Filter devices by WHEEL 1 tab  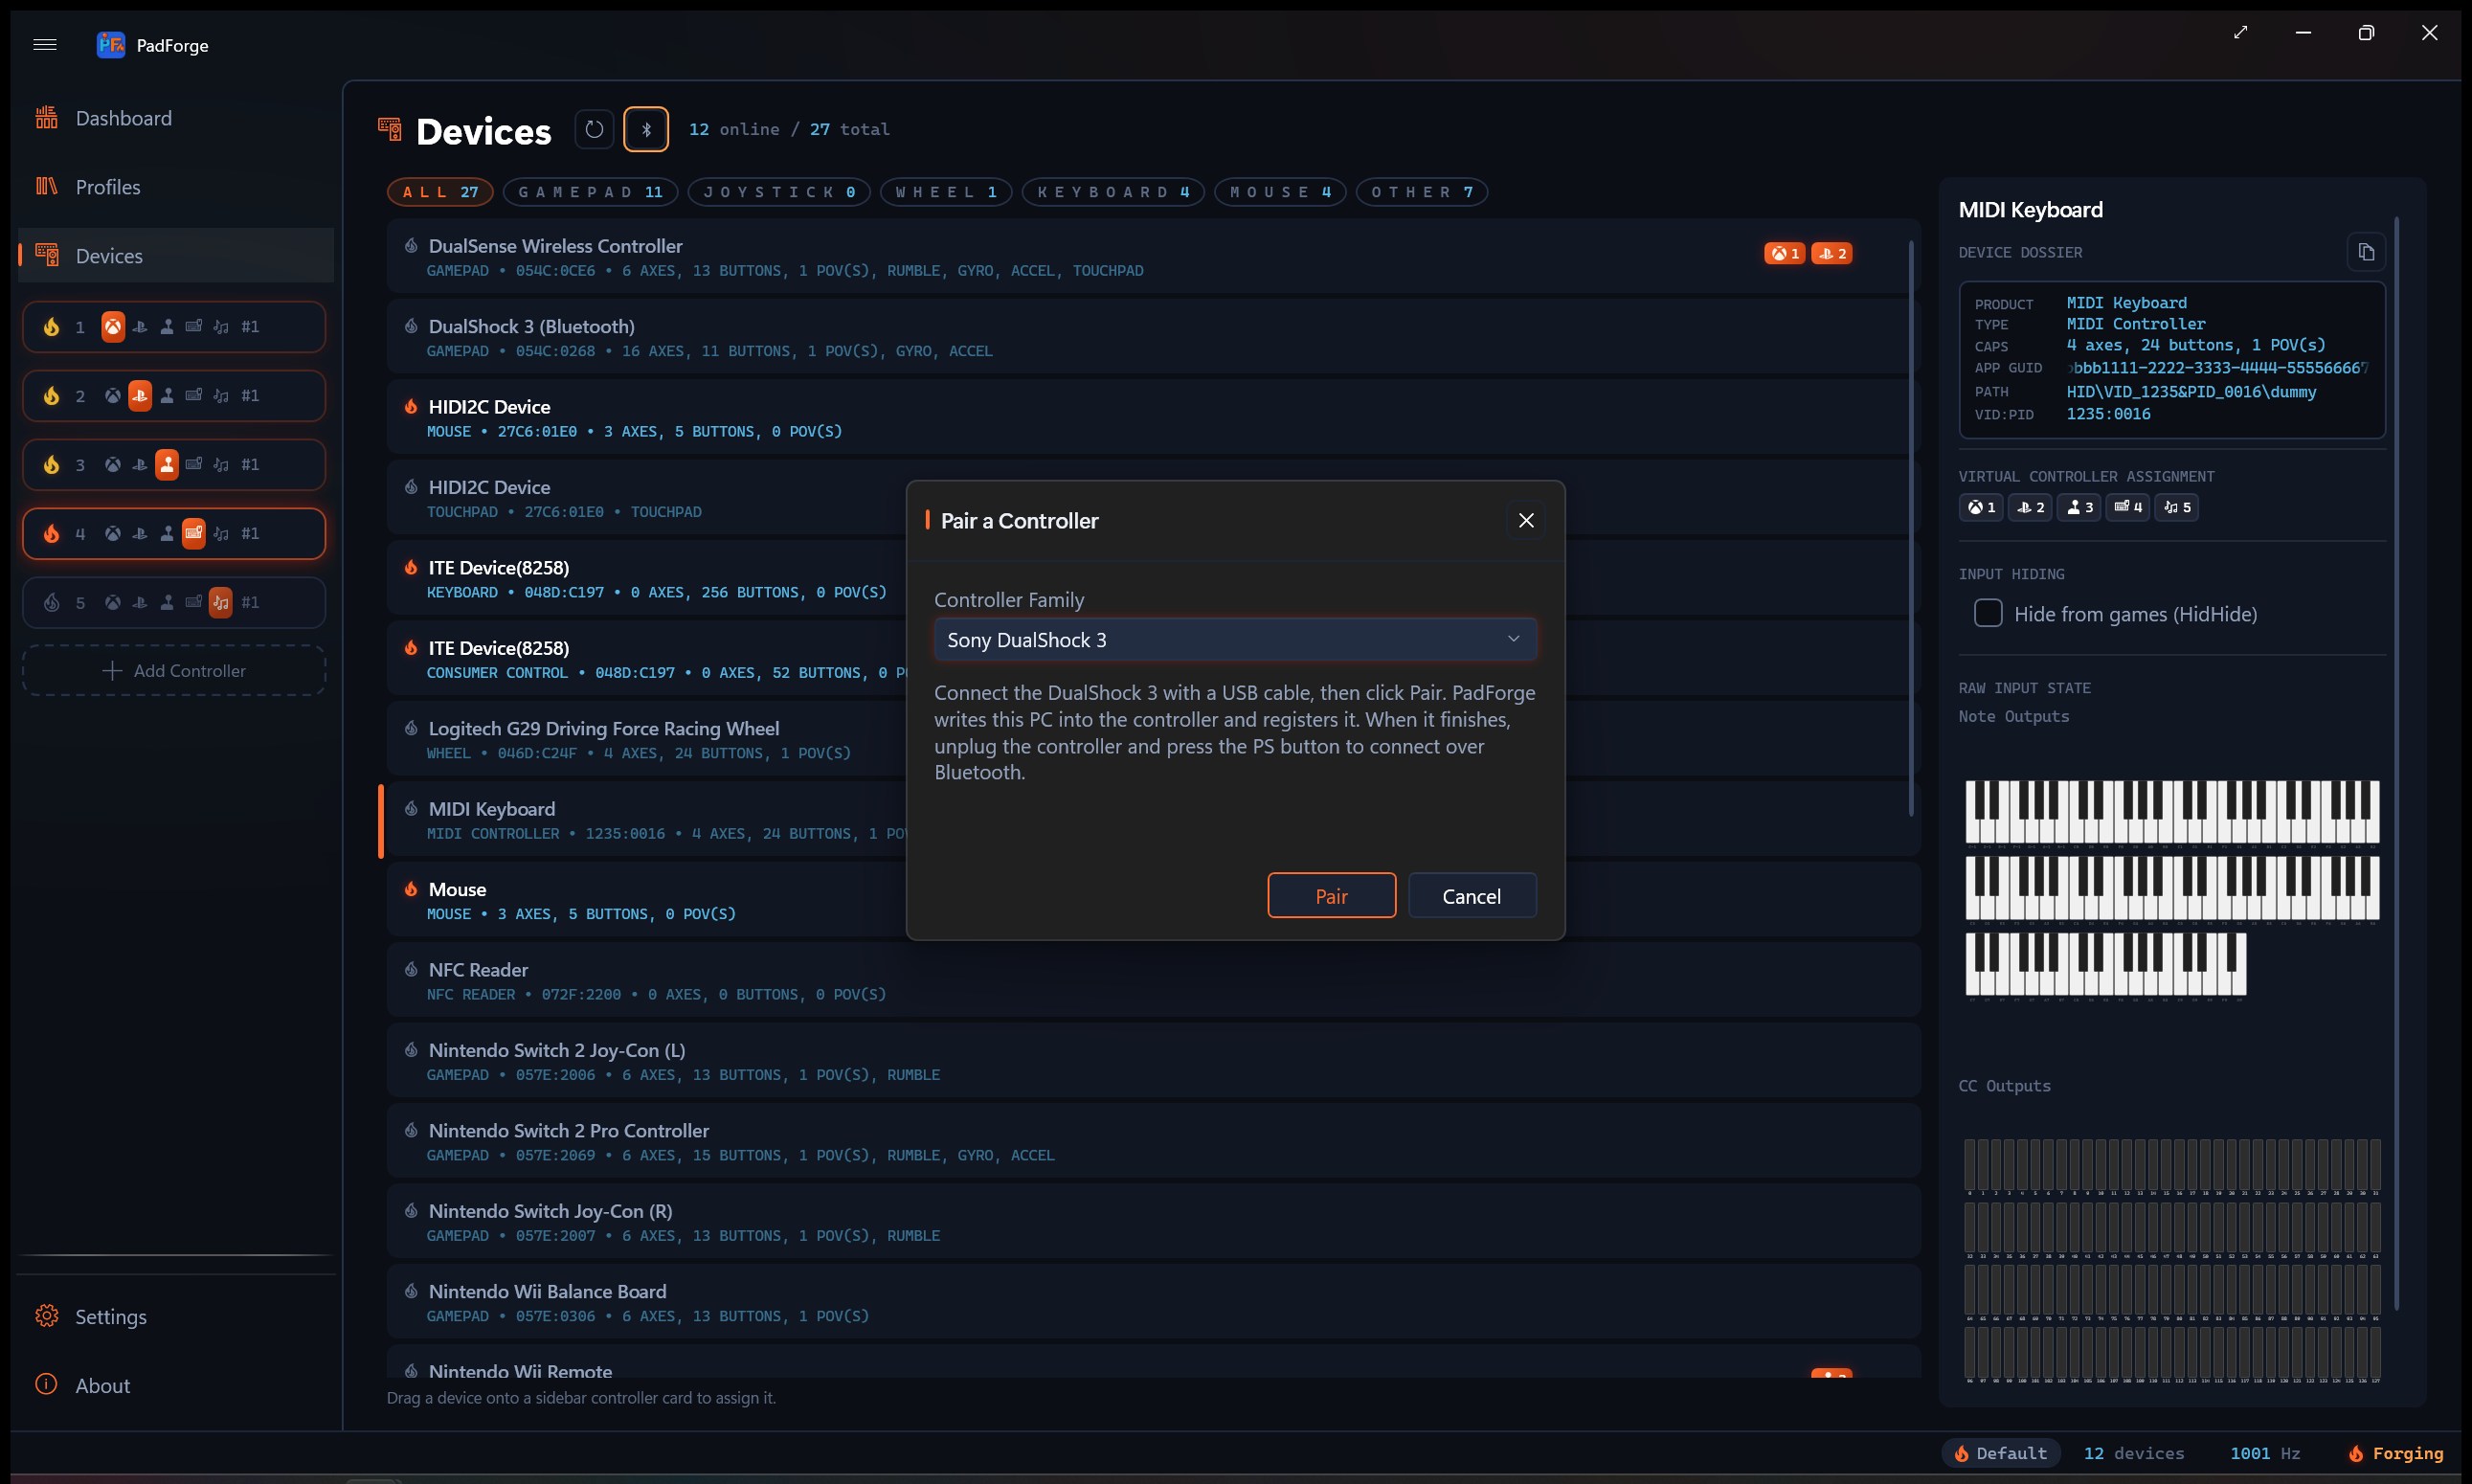(946, 192)
